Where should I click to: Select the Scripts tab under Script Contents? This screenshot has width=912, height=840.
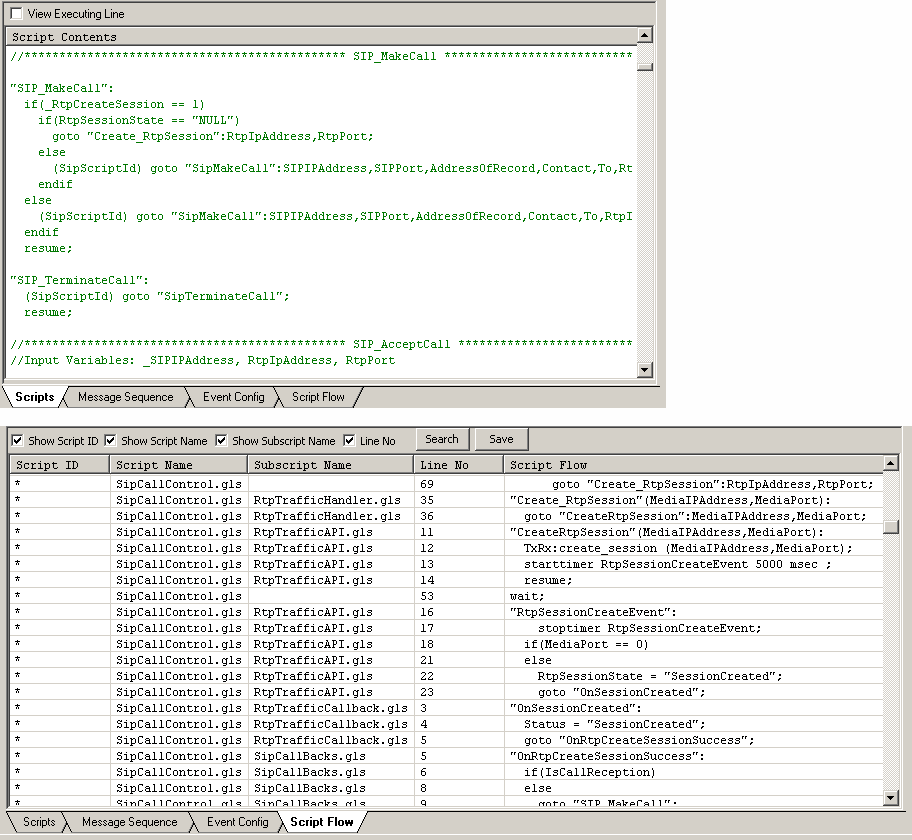pos(34,397)
